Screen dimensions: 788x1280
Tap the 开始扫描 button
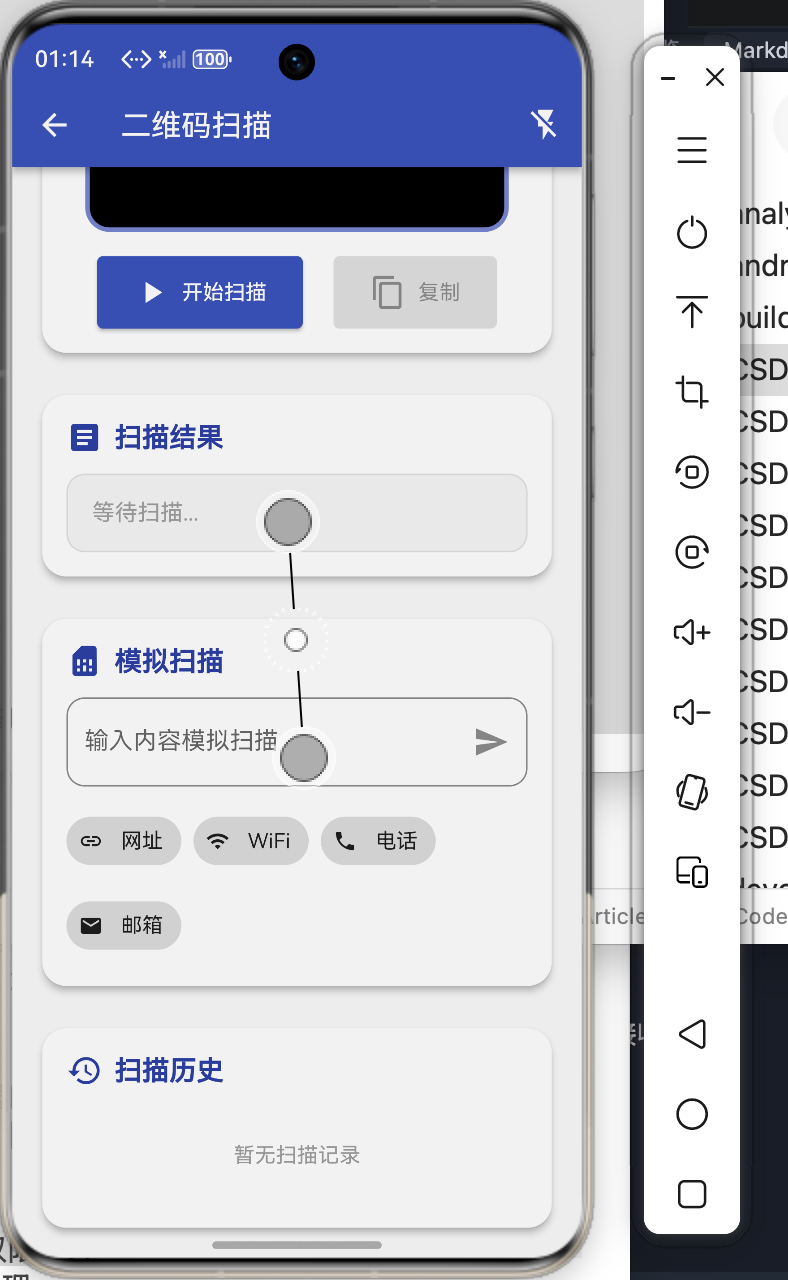(200, 292)
